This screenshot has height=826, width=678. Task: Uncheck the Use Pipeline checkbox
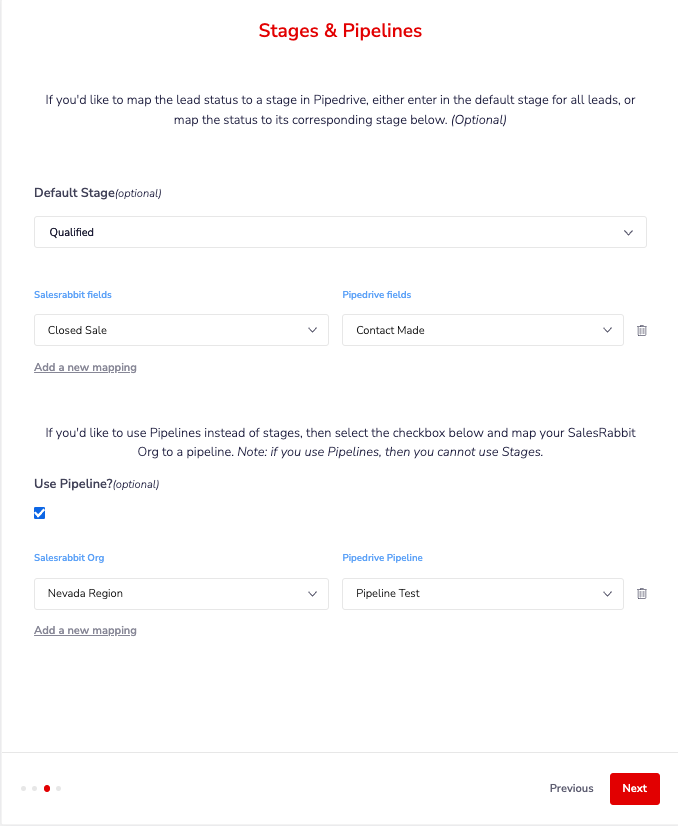tap(40, 513)
